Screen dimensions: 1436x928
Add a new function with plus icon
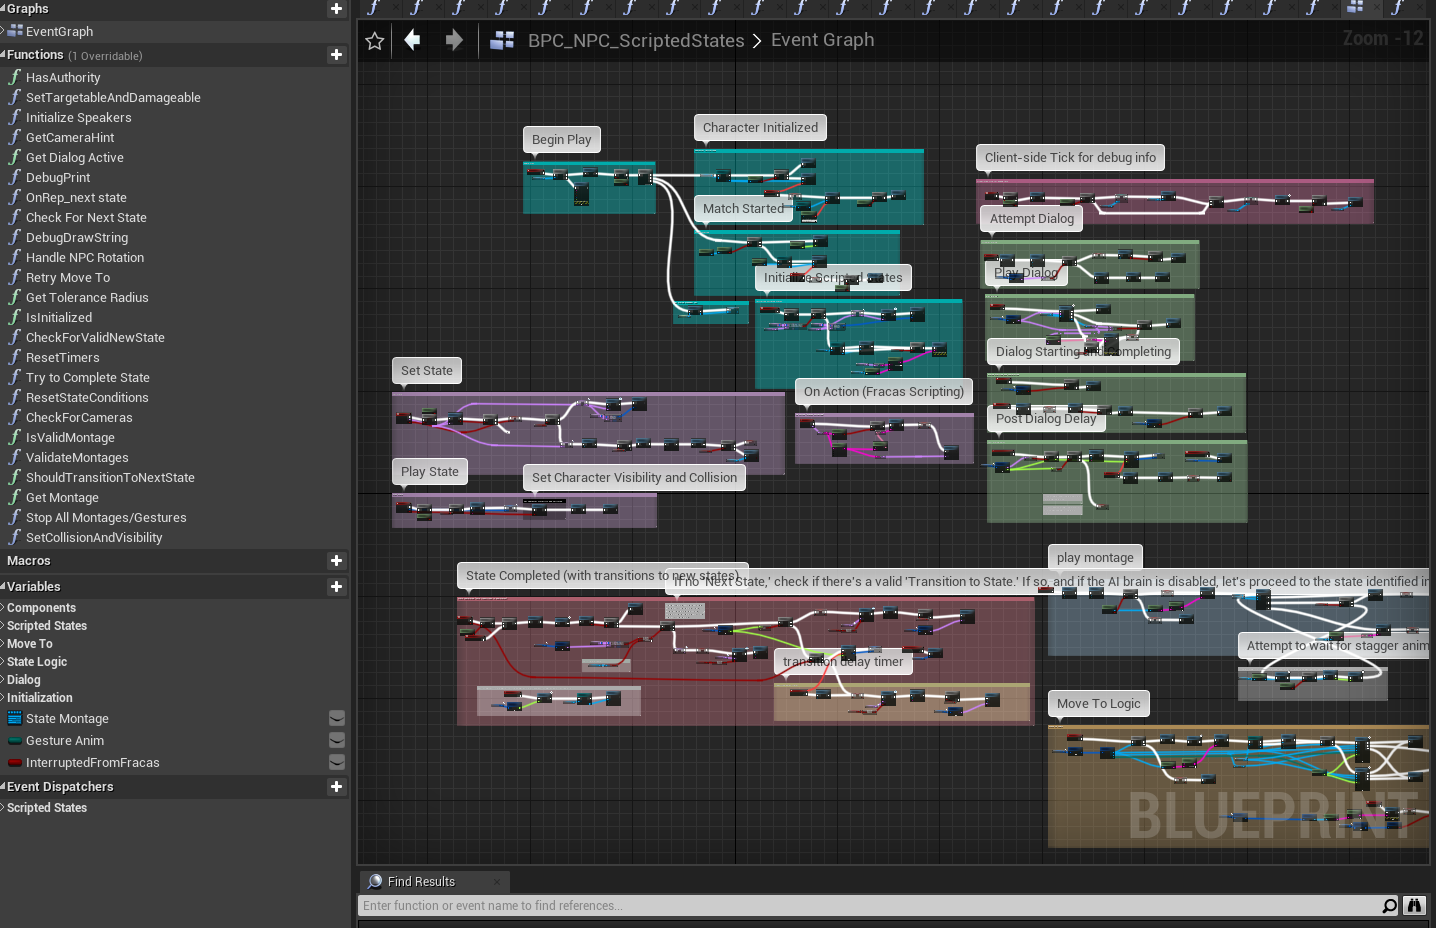click(x=336, y=55)
